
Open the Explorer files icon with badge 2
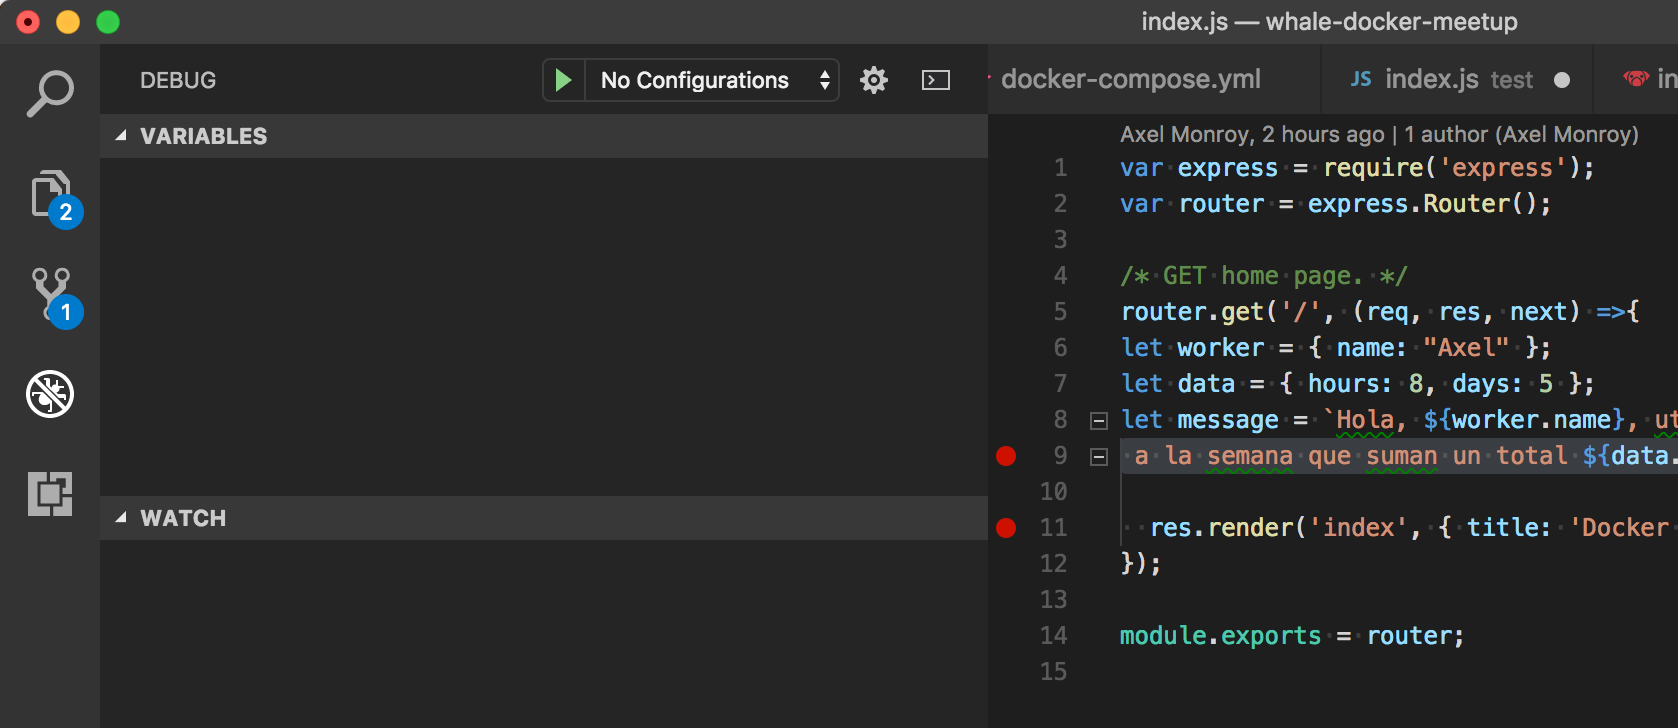(x=55, y=198)
